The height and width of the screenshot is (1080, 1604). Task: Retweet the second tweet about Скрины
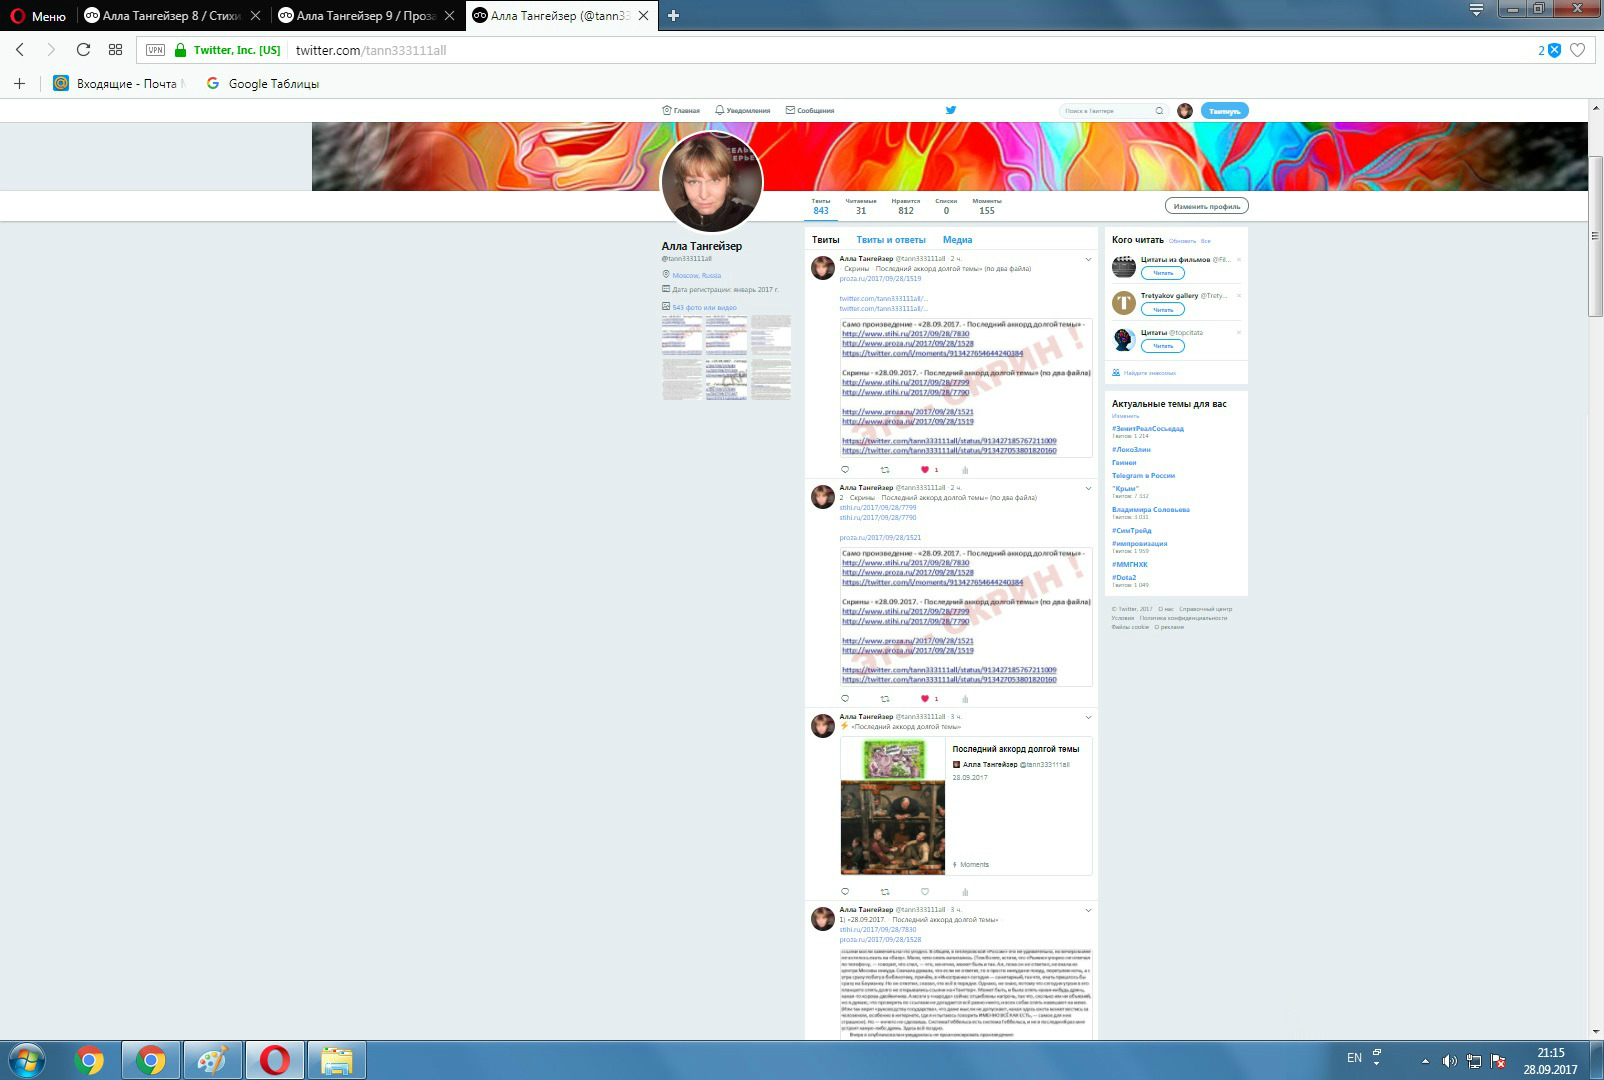pos(885,699)
